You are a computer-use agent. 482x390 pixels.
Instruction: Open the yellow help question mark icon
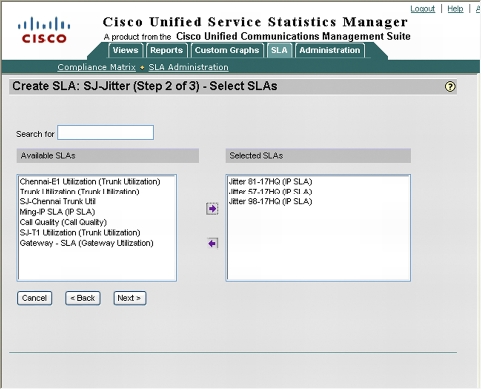pos(450,87)
